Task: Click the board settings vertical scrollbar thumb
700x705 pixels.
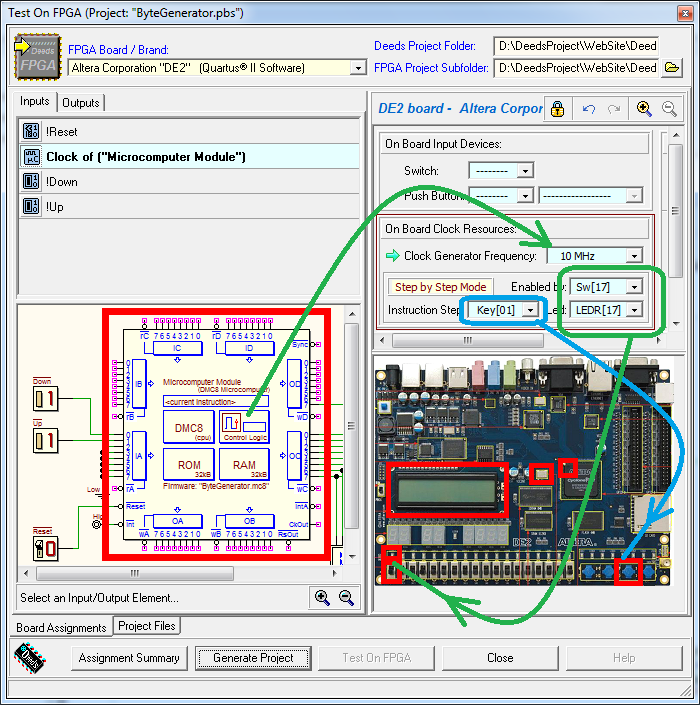Action: click(675, 210)
